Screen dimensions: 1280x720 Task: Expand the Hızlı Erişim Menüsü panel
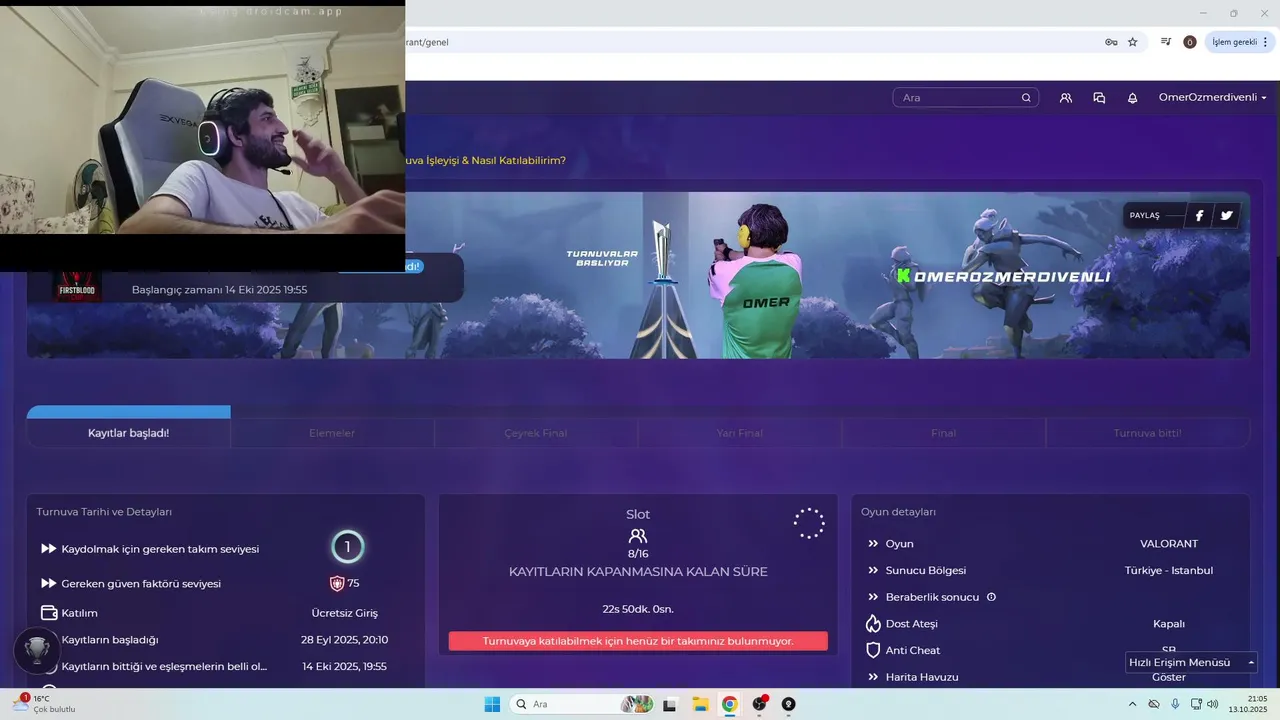tap(1190, 662)
